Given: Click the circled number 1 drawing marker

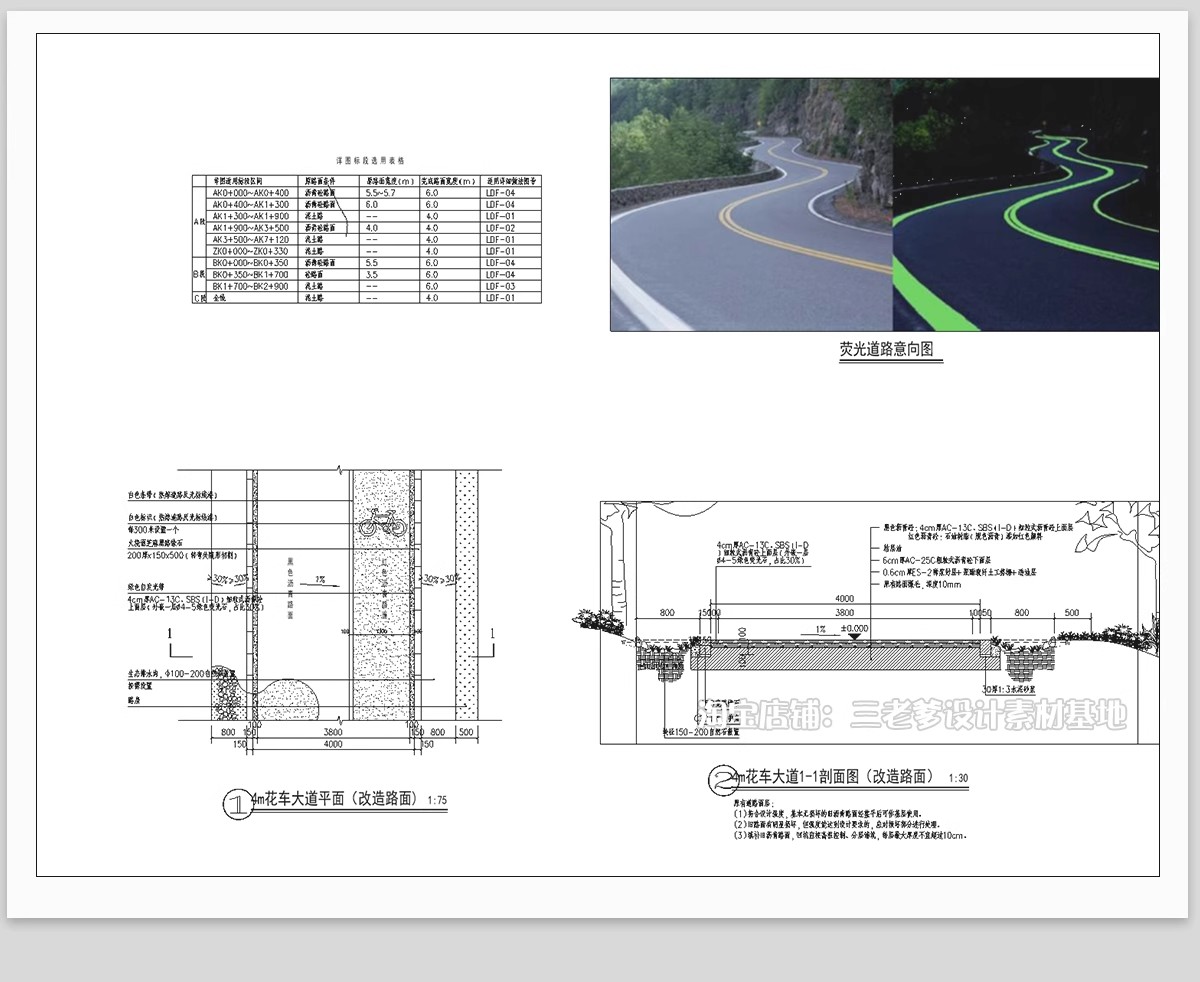Looking at the screenshot, I should click(238, 804).
